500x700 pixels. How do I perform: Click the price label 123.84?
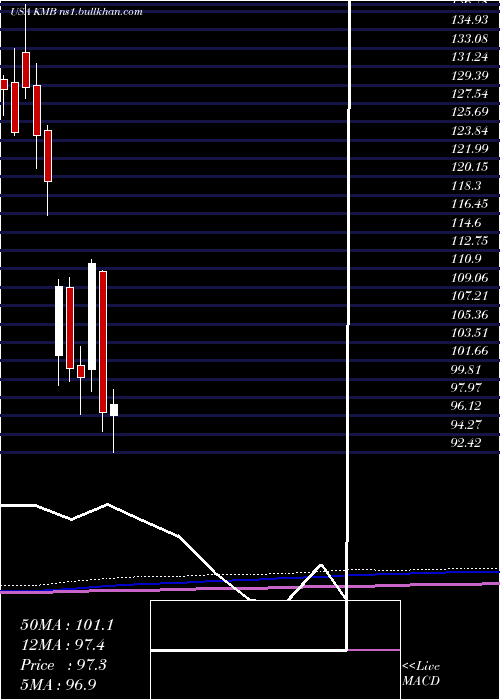469,130
